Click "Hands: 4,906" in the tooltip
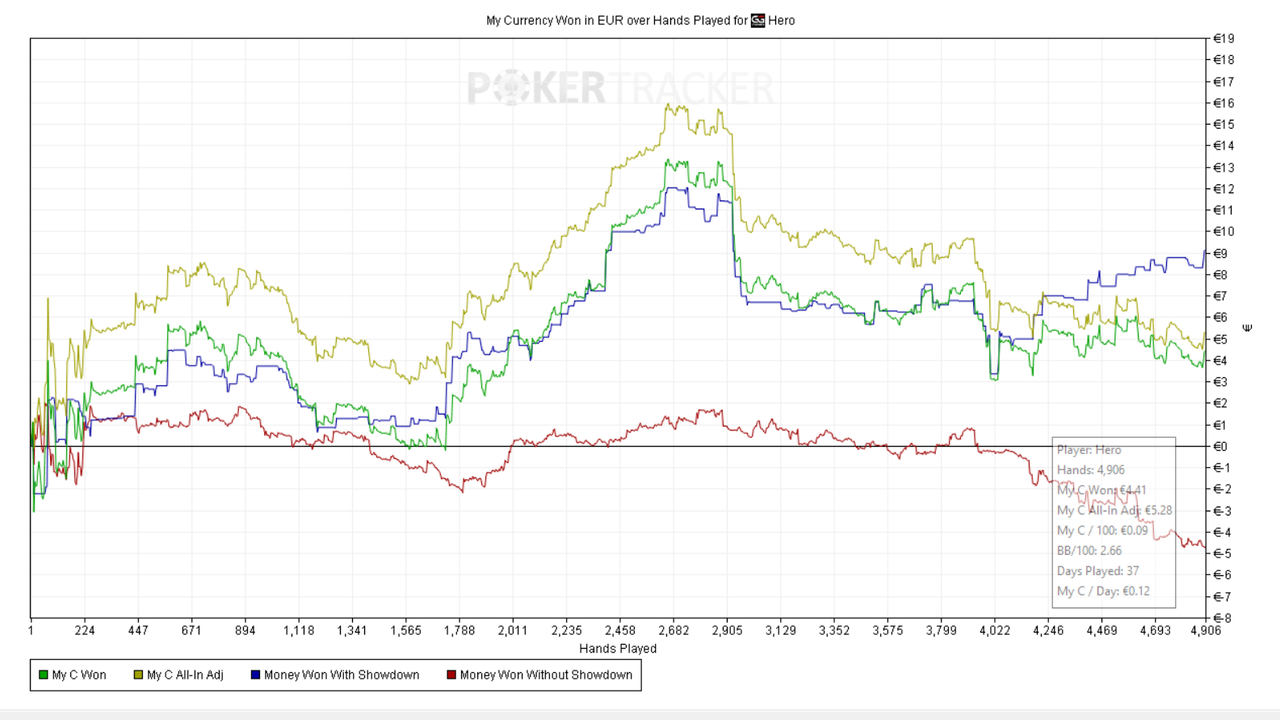Viewport: 1280px width, 720px height. click(x=1090, y=470)
